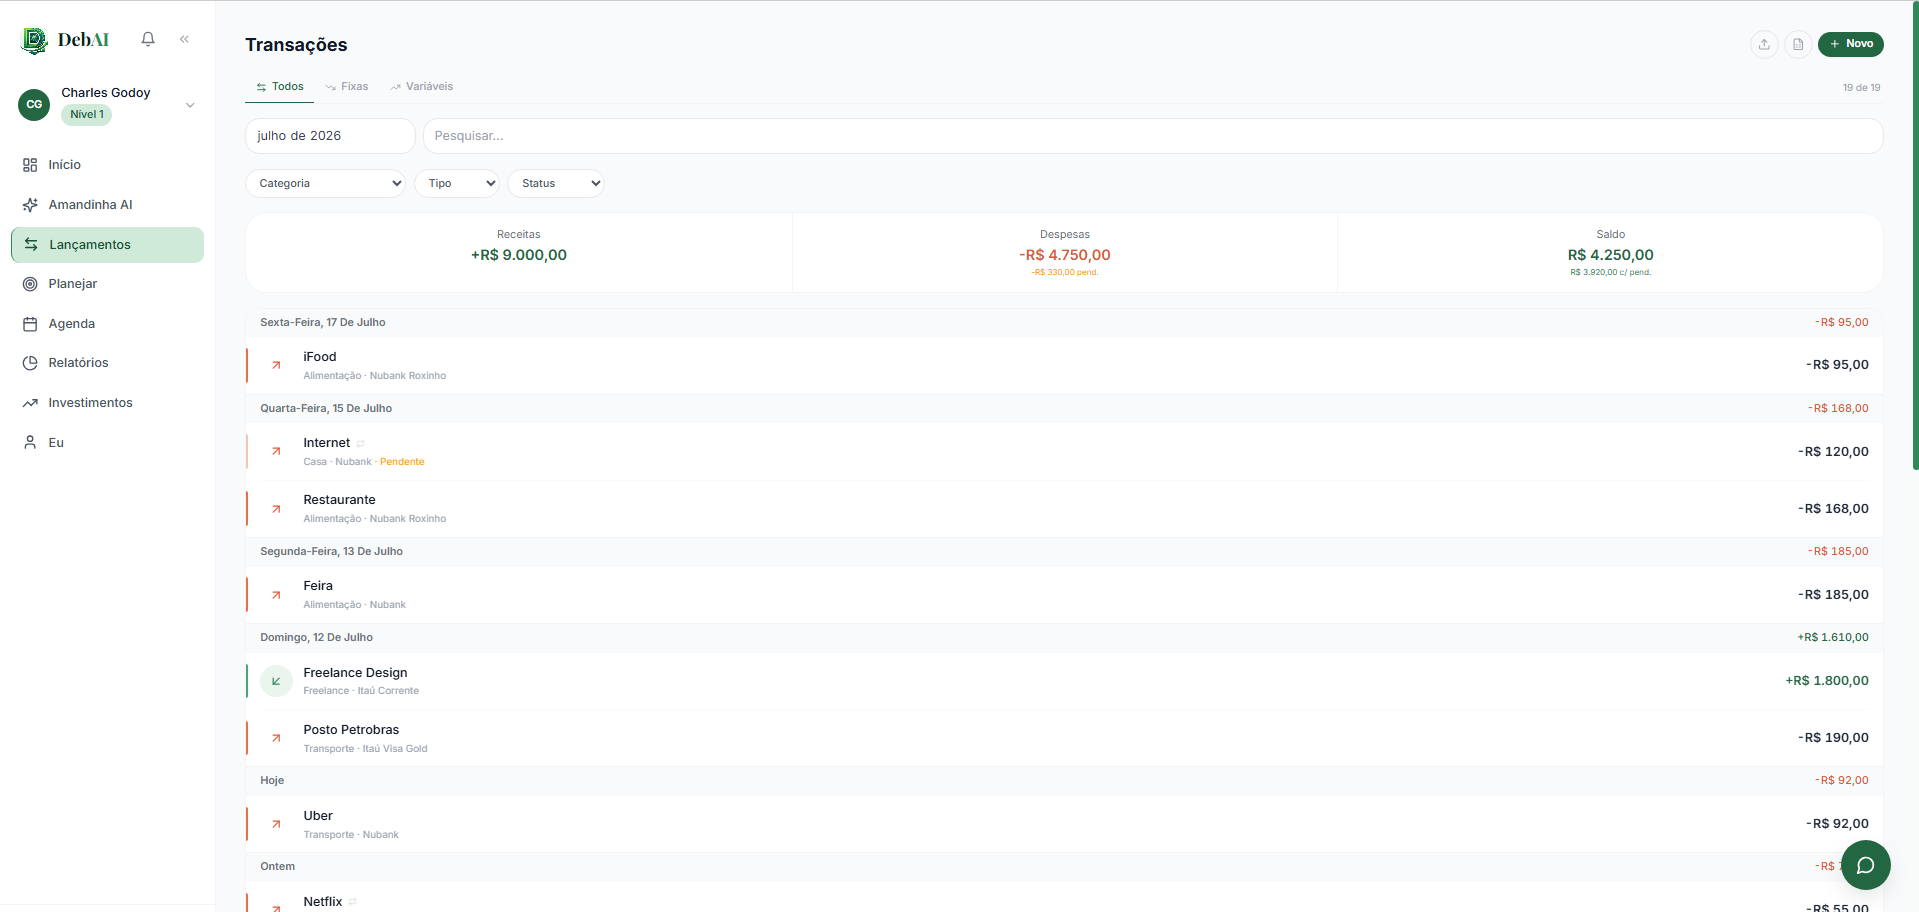Click the Netflix transaction title
This screenshot has height=912, width=1919.
click(323, 902)
